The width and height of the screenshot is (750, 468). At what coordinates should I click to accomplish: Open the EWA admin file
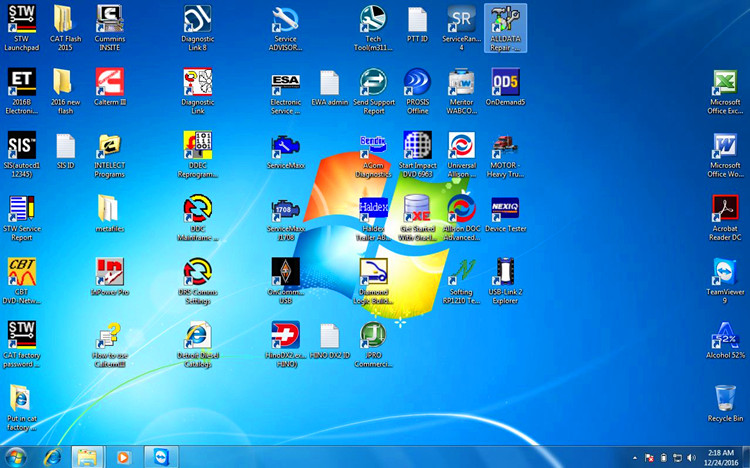pyautogui.click(x=330, y=87)
